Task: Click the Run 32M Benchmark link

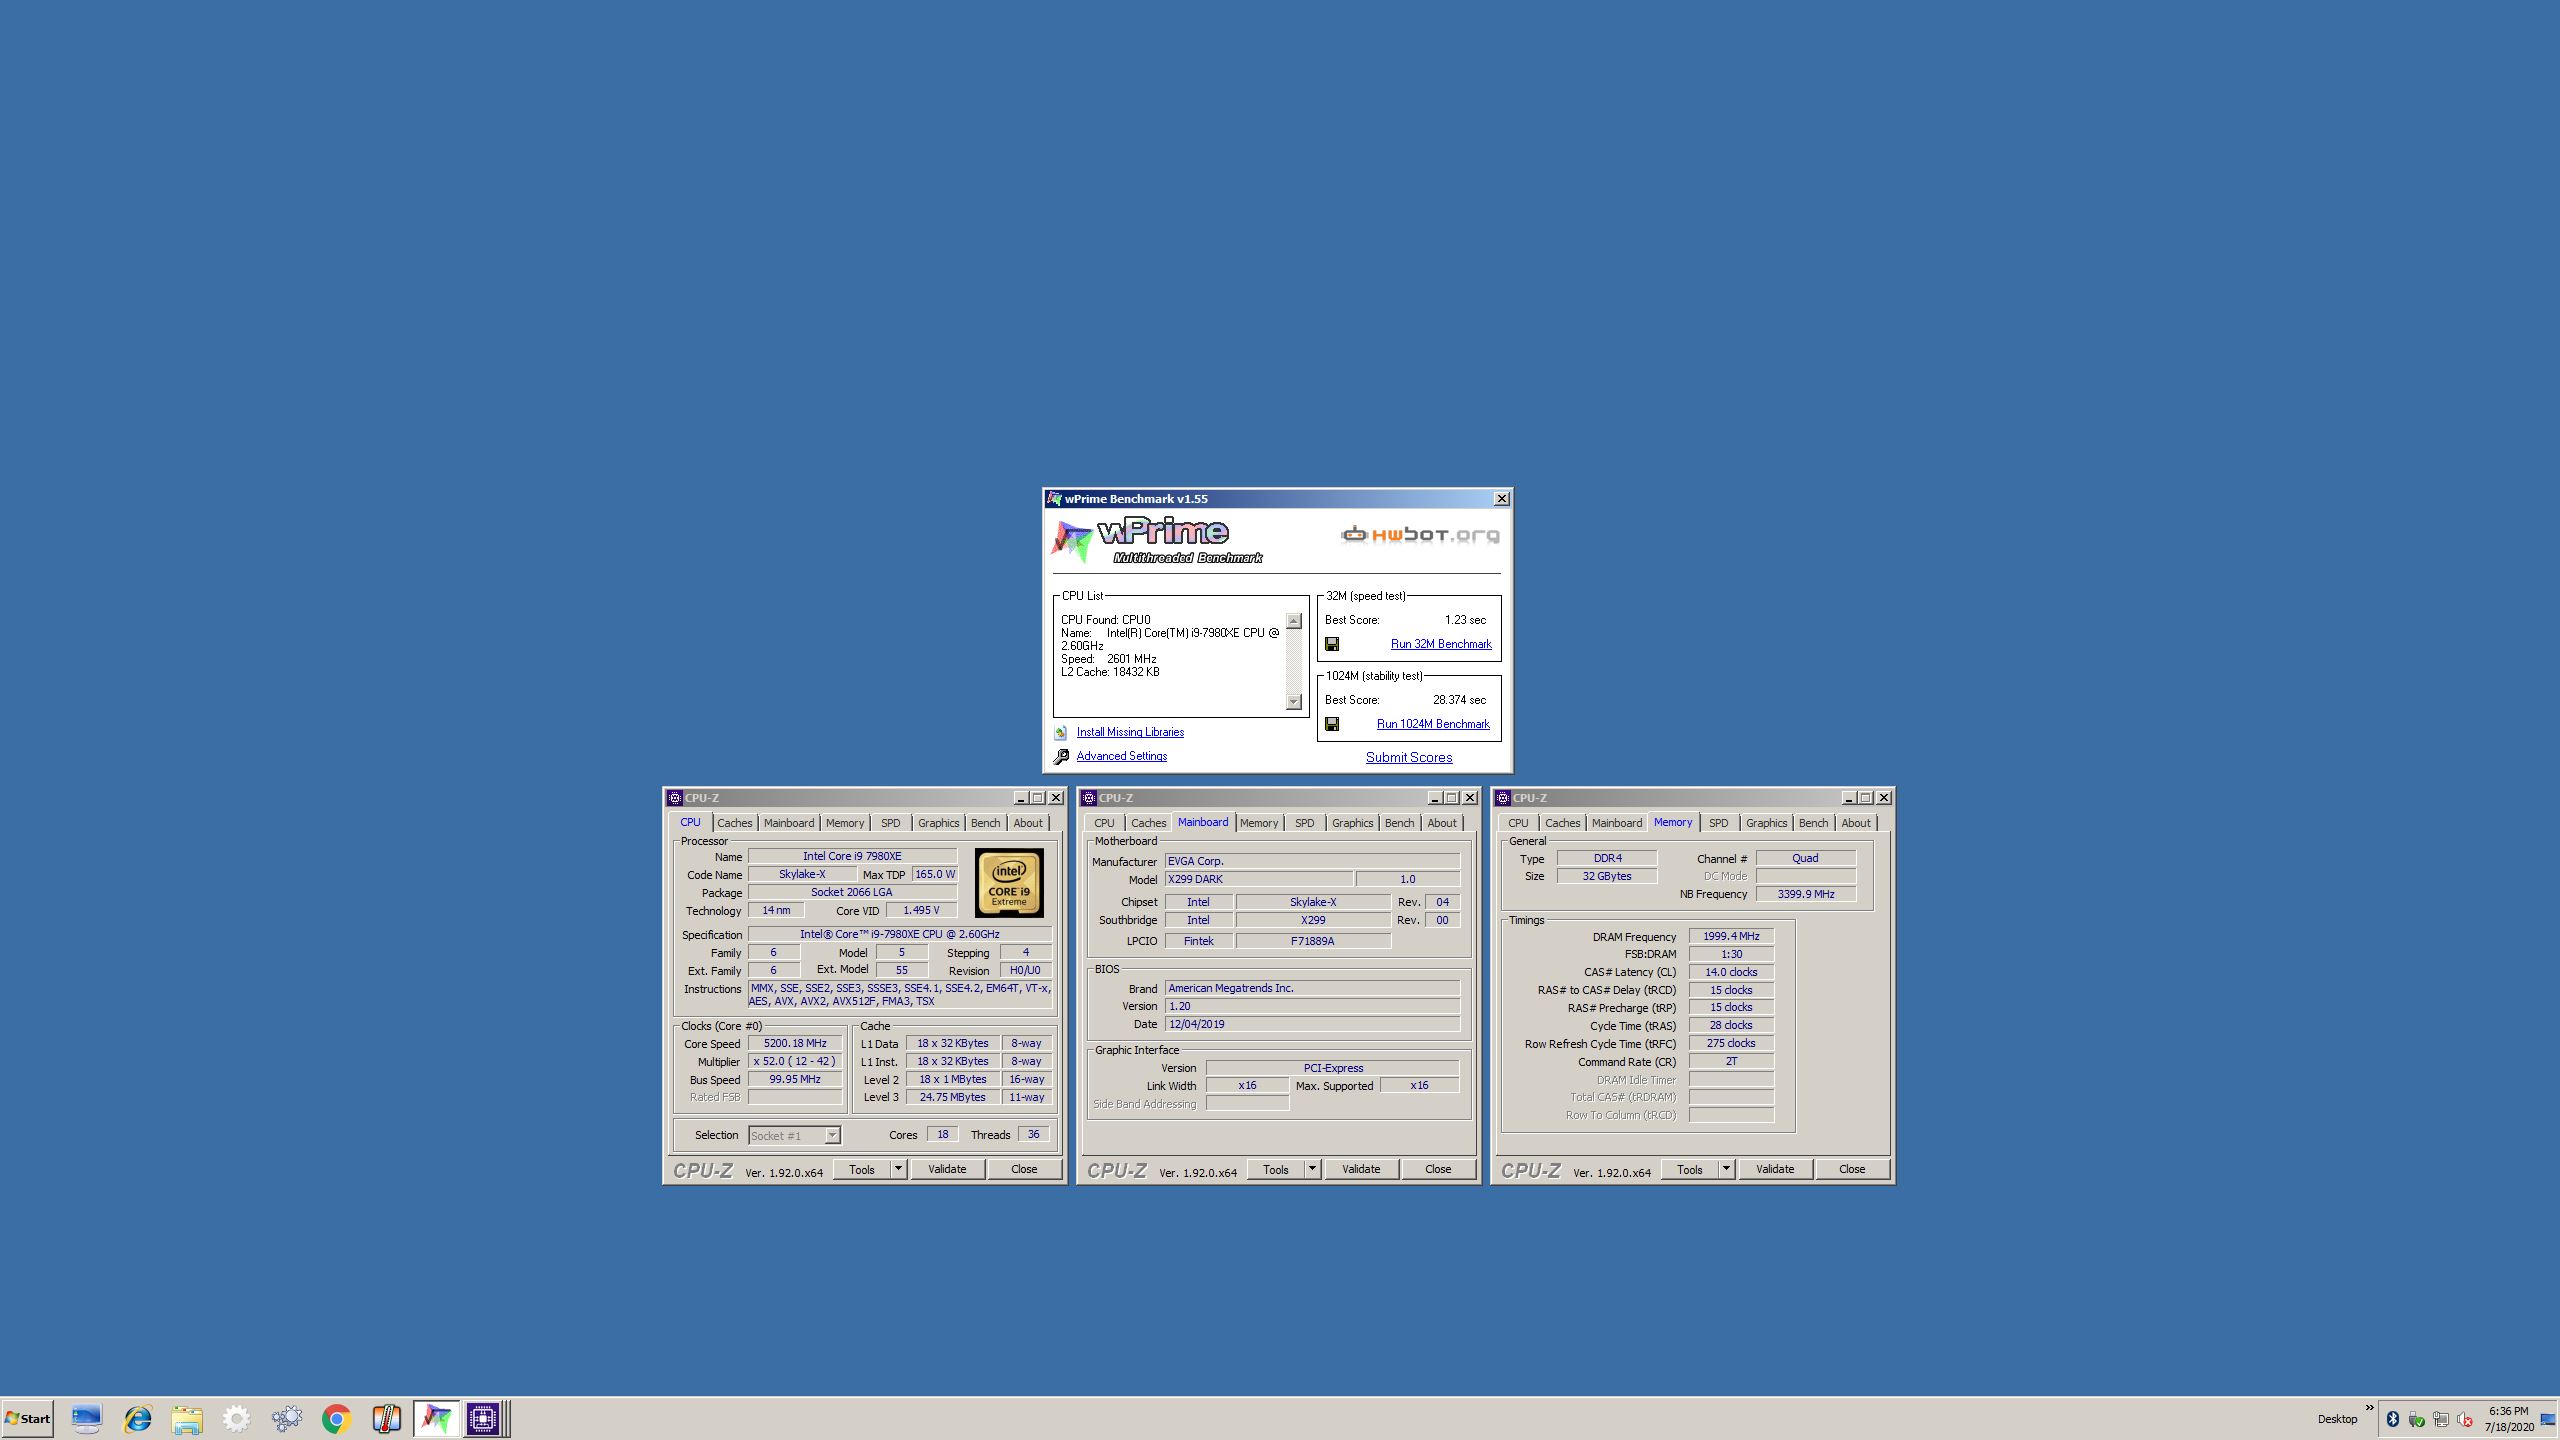Action: [x=1440, y=644]
